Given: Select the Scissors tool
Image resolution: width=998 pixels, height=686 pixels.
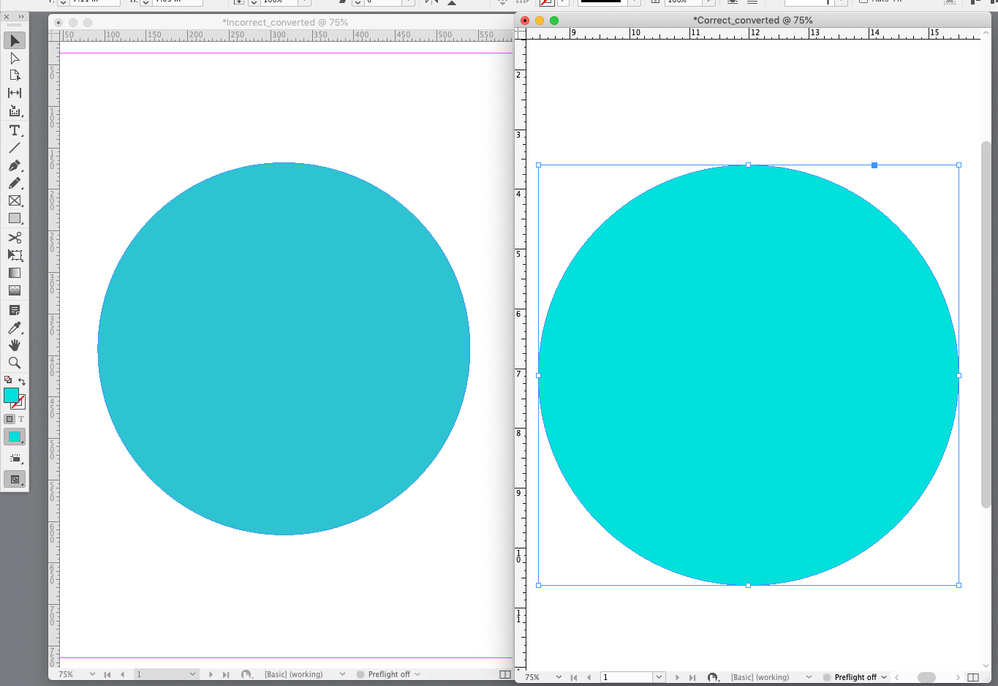Looking at the screenshot, I should point(15,238).
